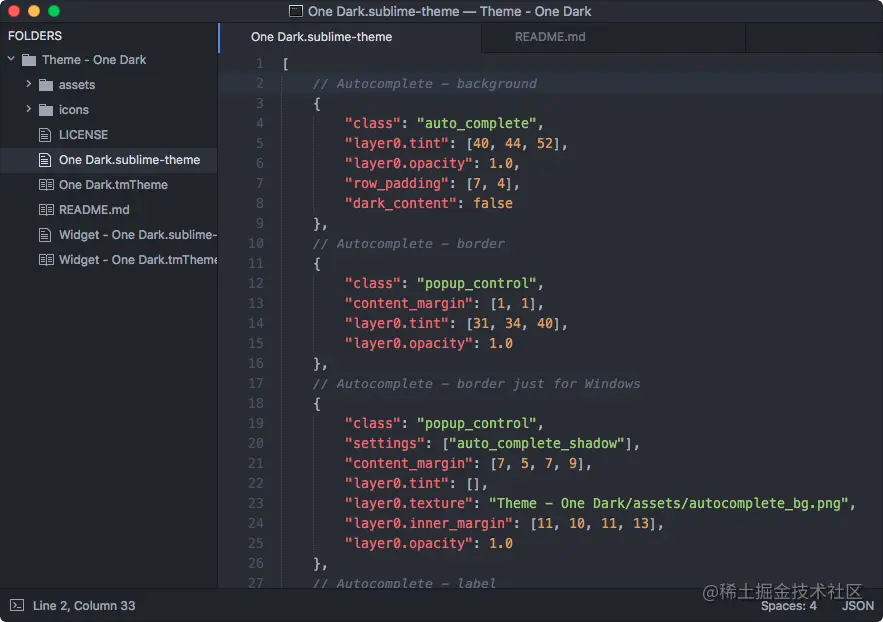Image resolution: width=883 pixels, height=622 pixels.
Task: Click the README.md file icon in sidebar
Action: click(46, 209)
